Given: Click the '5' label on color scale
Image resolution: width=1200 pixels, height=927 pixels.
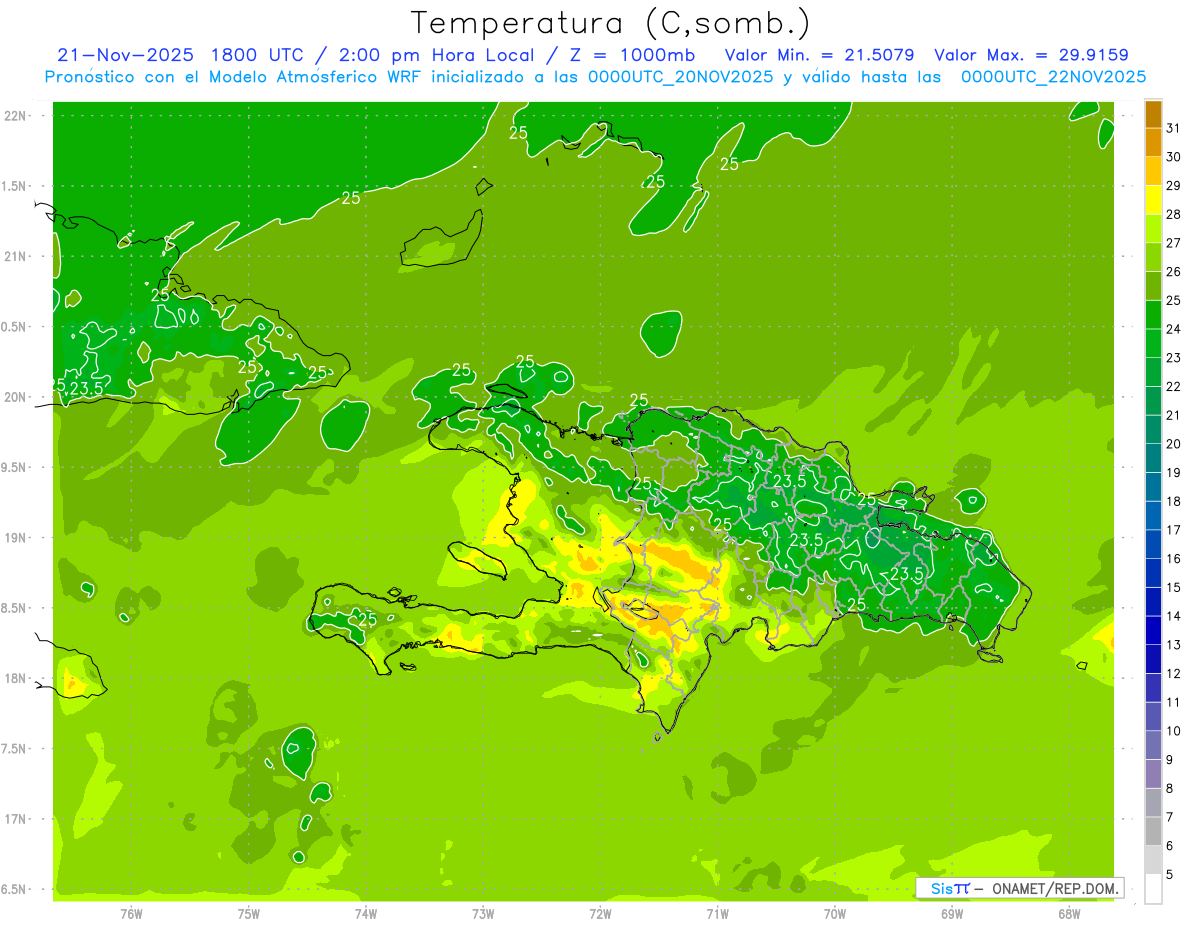Looking at the screenshot, I should (x=1170, y=875).
